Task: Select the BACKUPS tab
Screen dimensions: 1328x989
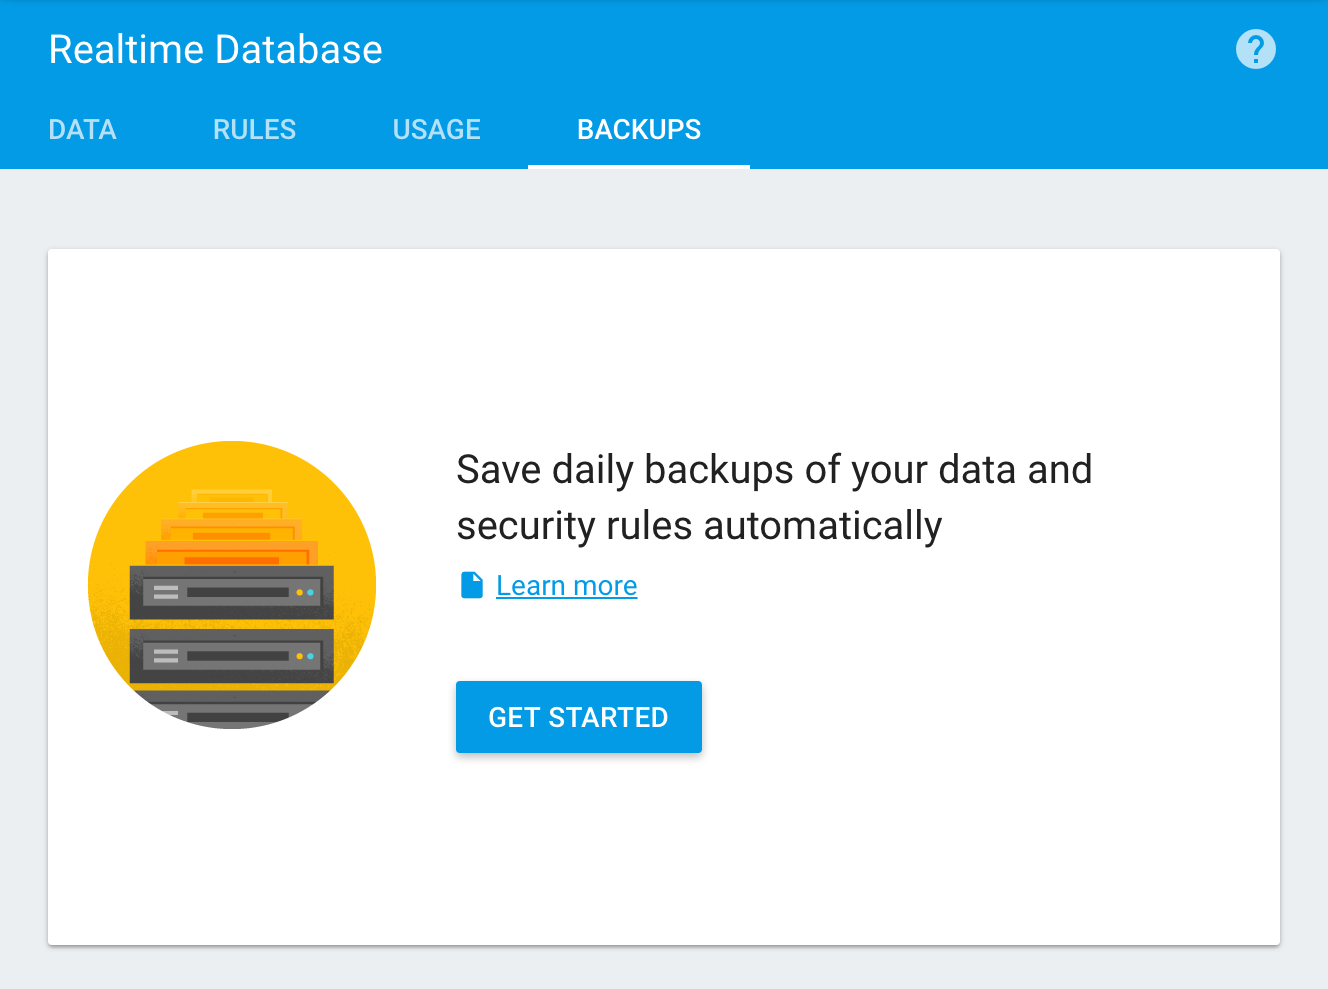Action: [x=639, y=129]
